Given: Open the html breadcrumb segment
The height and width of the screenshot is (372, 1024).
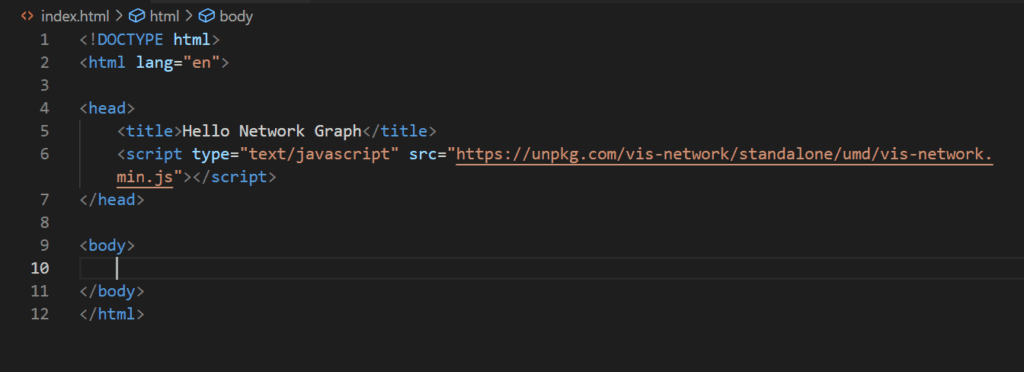Looking at the screenshot, I should [164, 16].
